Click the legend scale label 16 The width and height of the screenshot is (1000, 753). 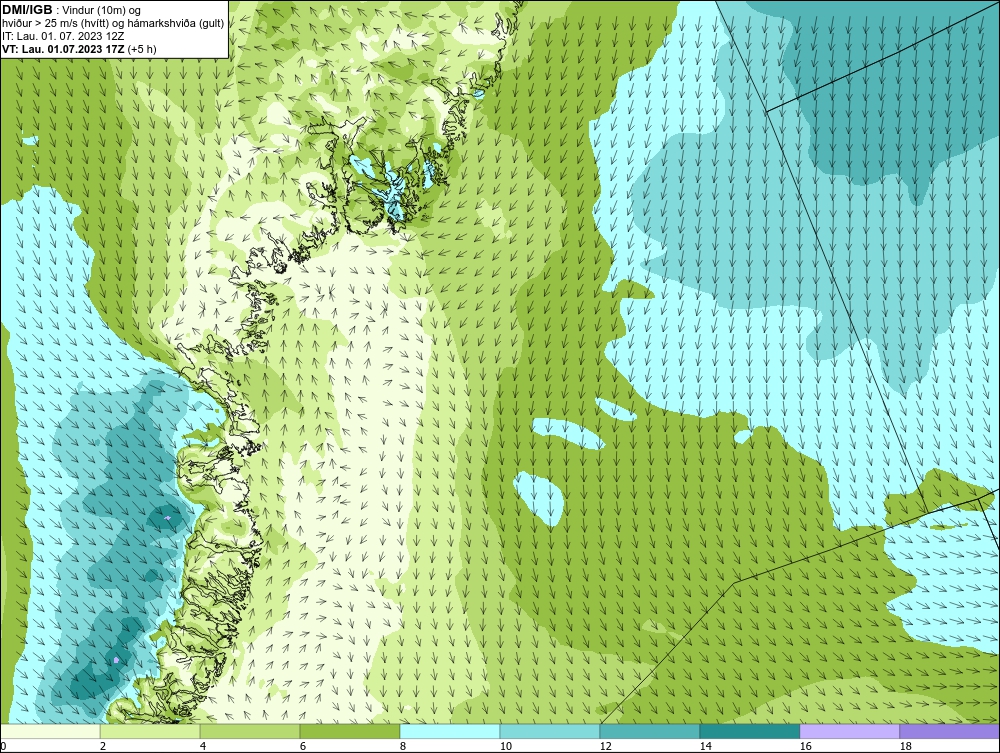(805, 746)
